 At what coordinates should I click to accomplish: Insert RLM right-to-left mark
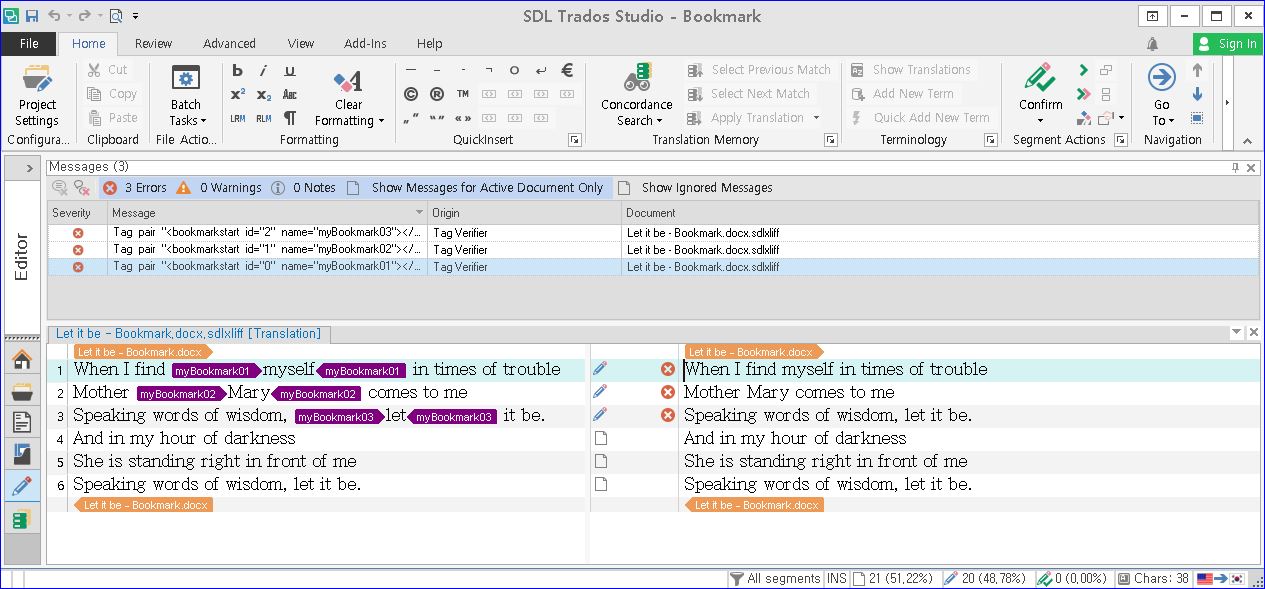(263, 118)
